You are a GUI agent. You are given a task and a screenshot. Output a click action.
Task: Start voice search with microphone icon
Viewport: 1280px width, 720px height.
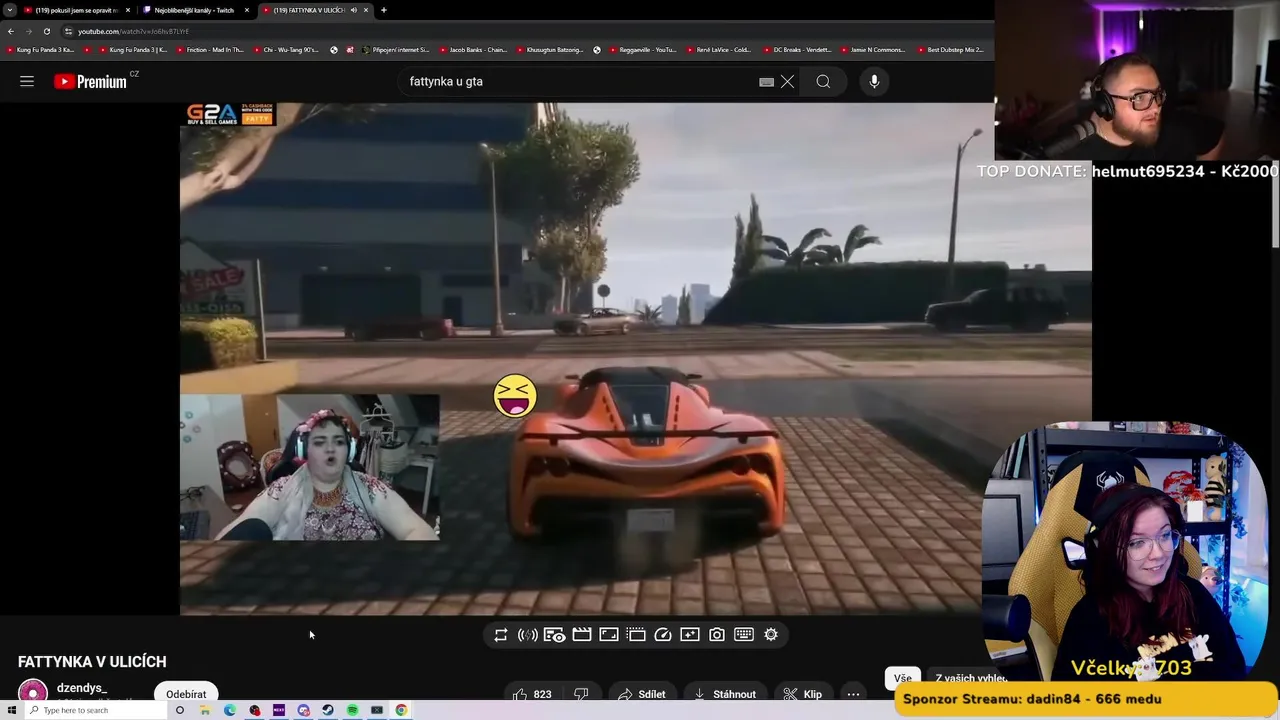[874, 82]
